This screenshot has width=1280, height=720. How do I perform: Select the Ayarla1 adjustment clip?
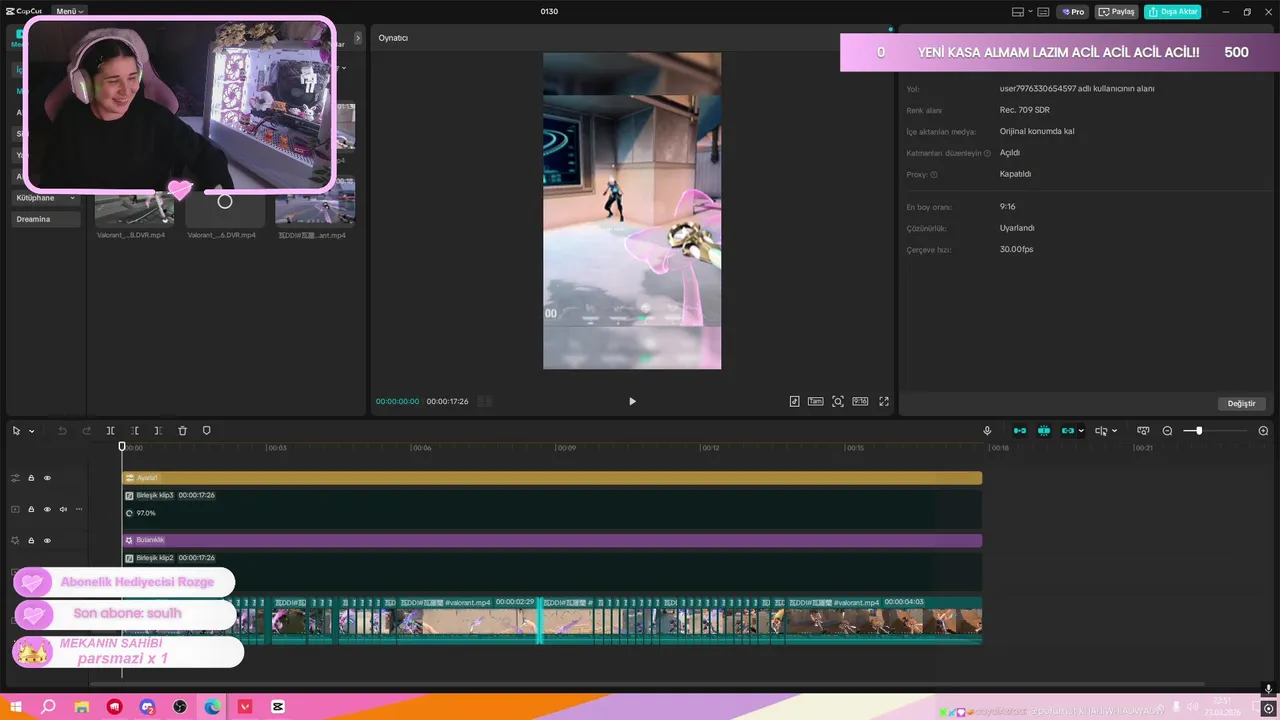[552, 478]
